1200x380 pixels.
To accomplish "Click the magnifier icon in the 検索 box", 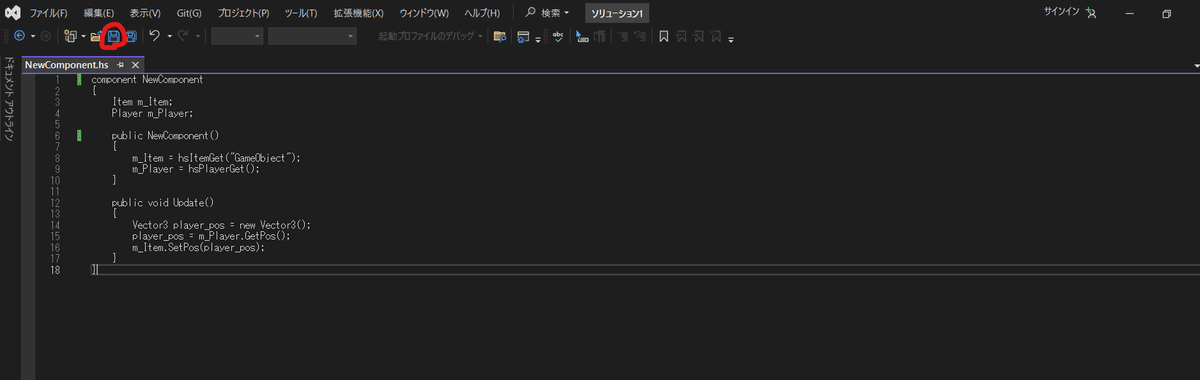I will tap(531, 13).
